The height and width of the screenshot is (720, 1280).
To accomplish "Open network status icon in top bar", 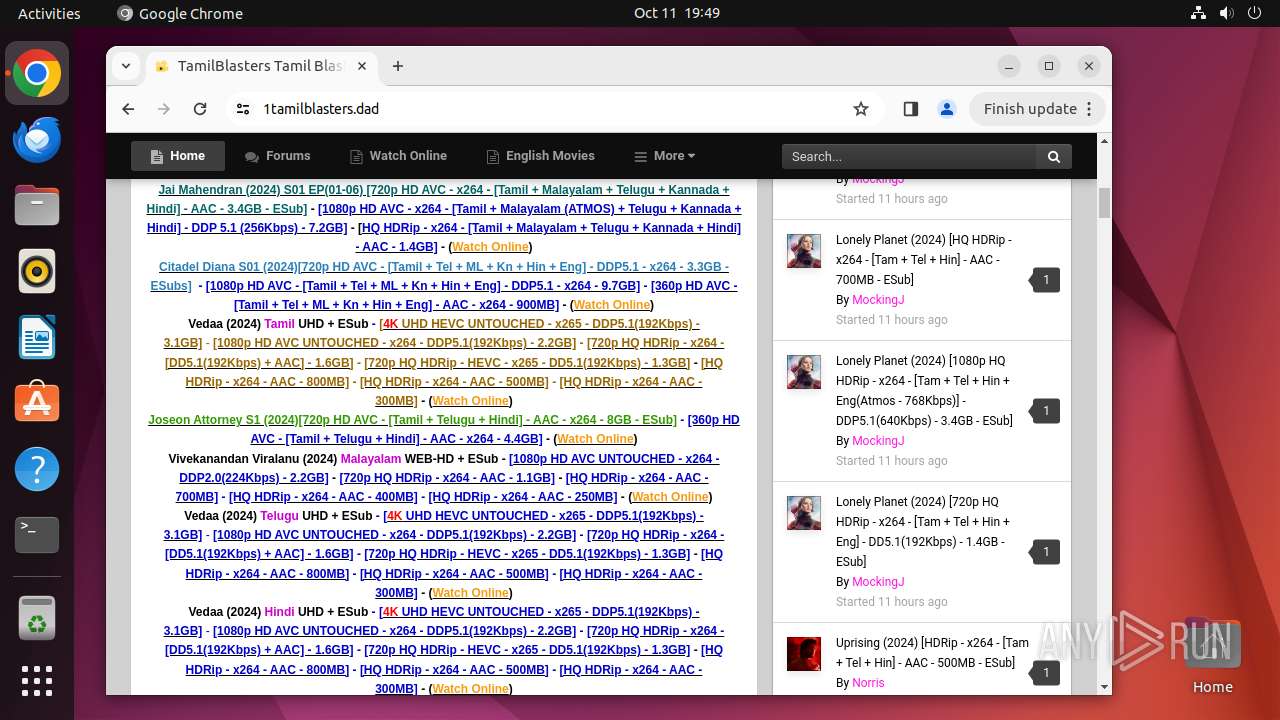I will [1198, 13].
